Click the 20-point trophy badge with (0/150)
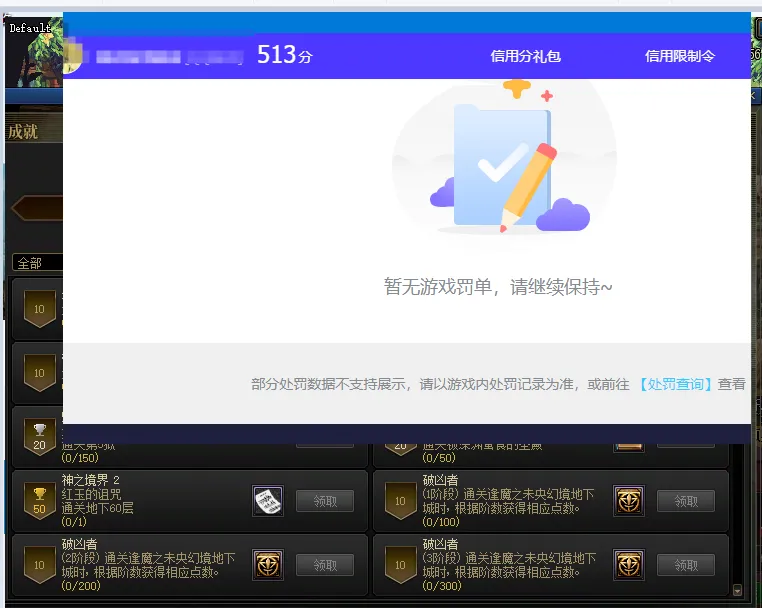The width and height of the screenshot is (762, 608). point(39,438)
